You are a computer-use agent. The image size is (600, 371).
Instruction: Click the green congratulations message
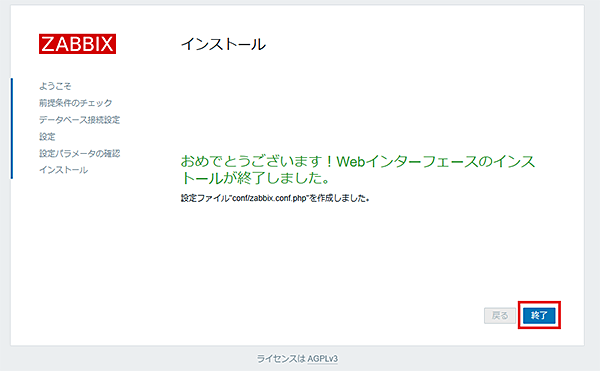pyautogui.click(x=358, y=169)
